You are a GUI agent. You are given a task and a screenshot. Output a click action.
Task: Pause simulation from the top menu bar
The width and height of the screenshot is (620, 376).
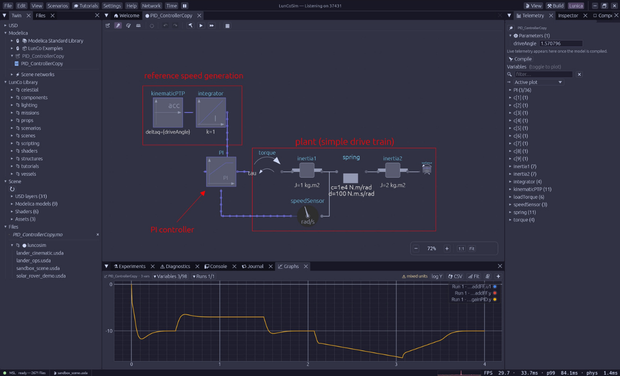(185, 6)
